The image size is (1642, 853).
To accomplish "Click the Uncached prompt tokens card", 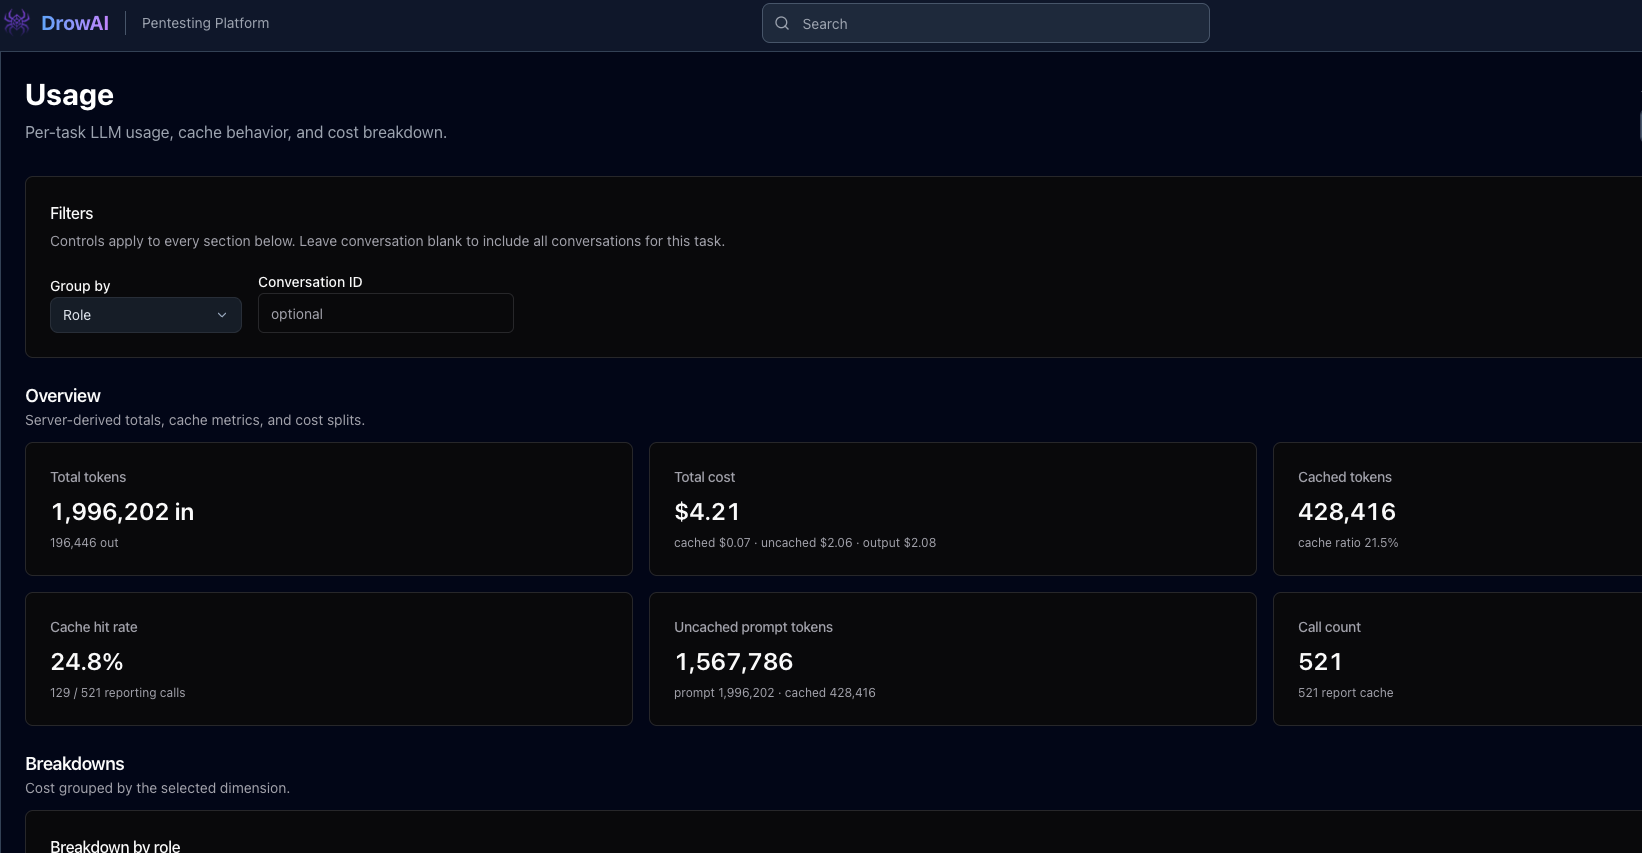I will (953, 659).
